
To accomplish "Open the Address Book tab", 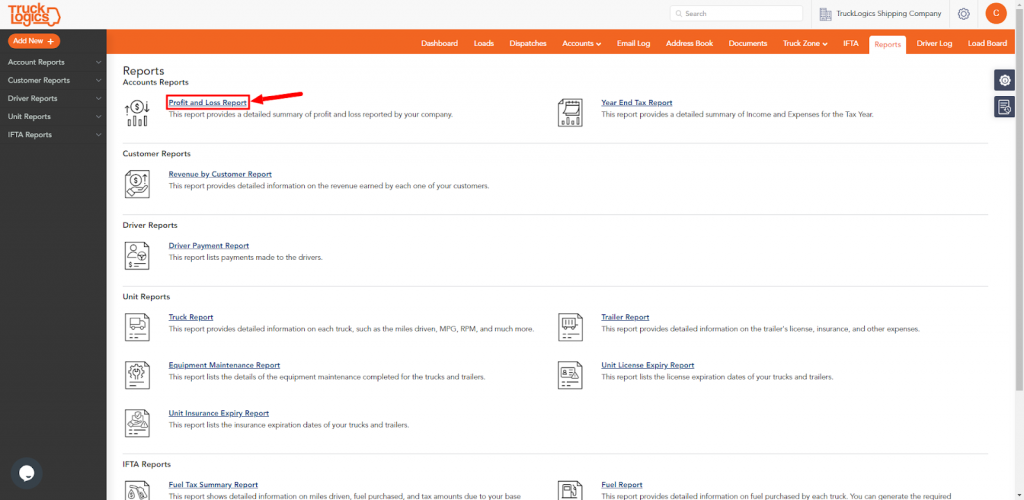I will 690,44.
